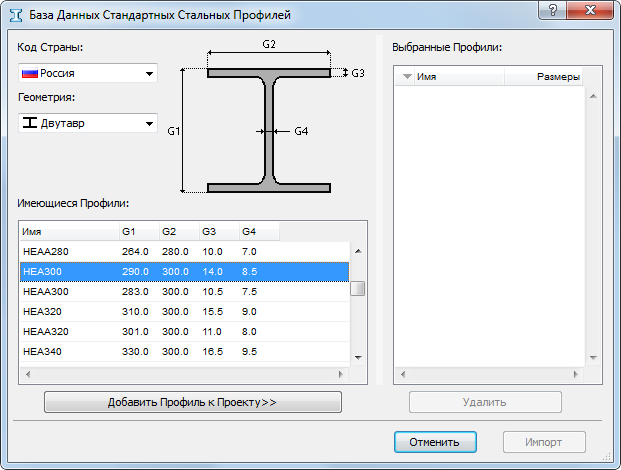Image resolution: width=621 pixels, height=470 pixels.
Task: Click the disabled Импорт button
Action: click(544, 442)
